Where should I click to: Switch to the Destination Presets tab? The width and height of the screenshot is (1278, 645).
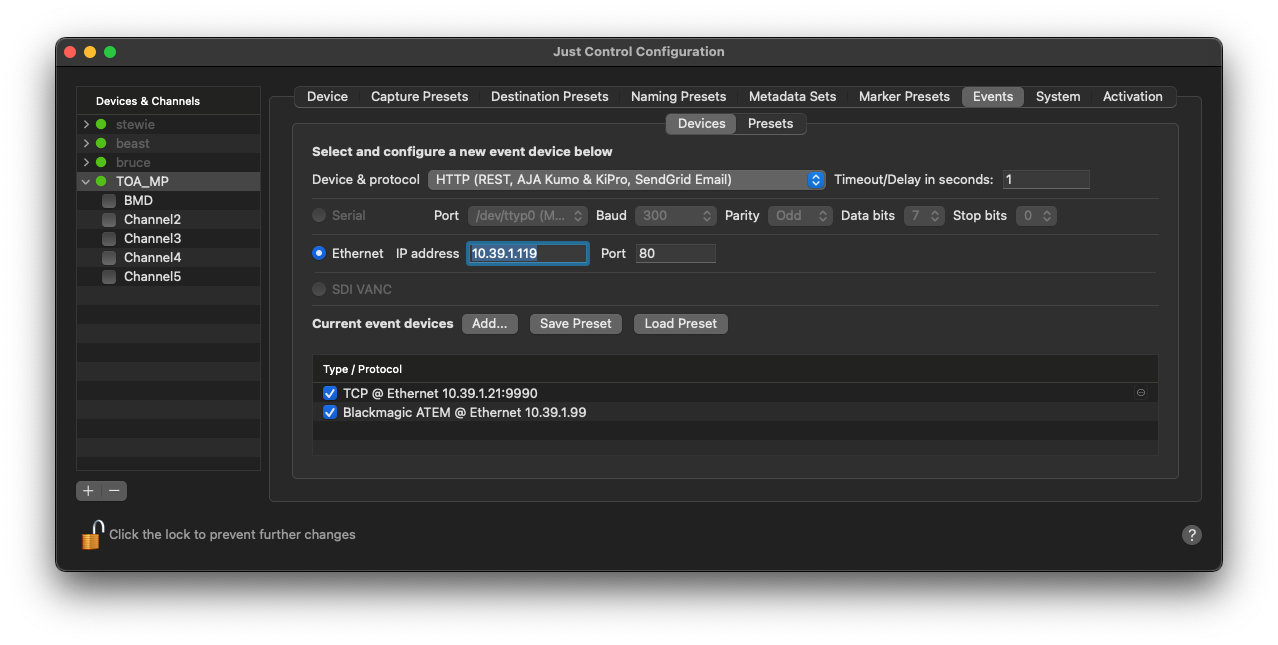tap(549, 97)
